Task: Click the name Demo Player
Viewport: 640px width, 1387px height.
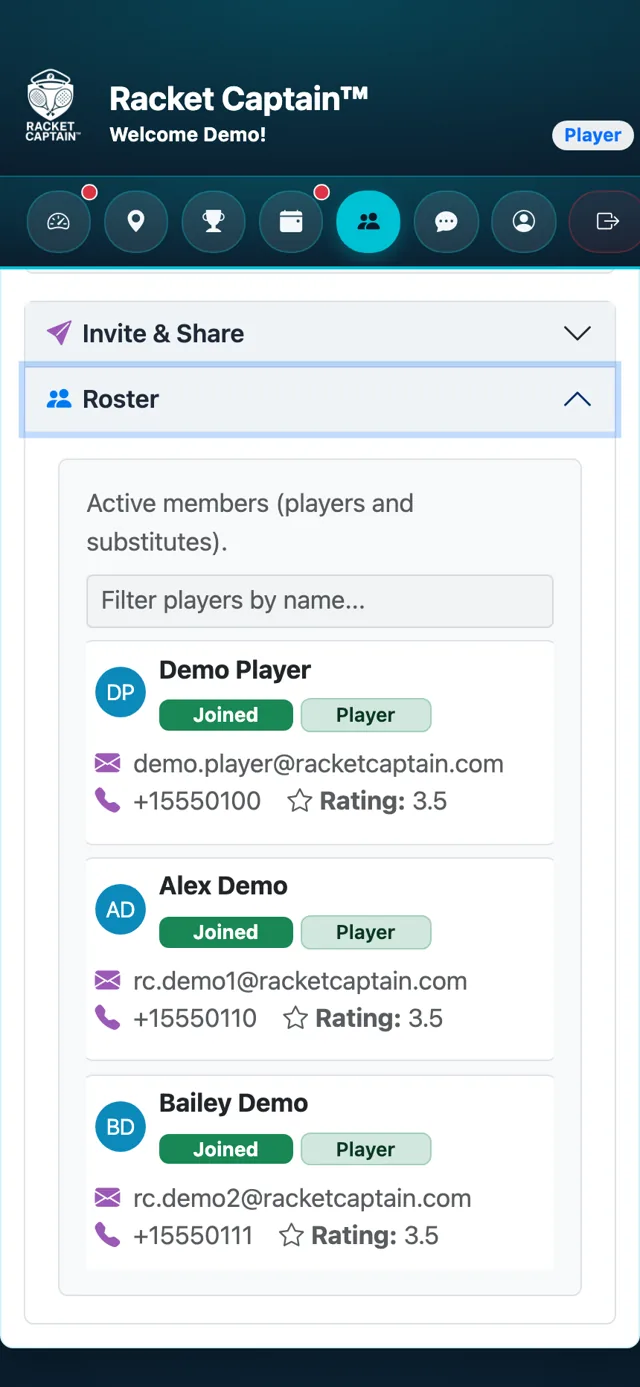Action: (235, 670)
